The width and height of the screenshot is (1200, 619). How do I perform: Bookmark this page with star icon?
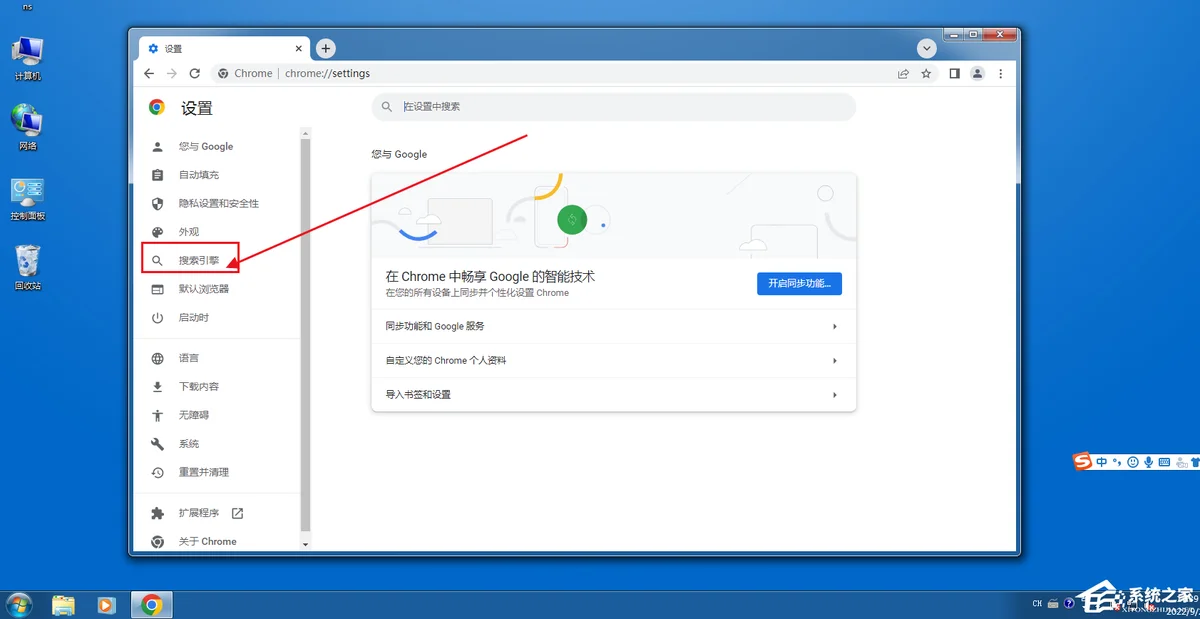[926, 73]
